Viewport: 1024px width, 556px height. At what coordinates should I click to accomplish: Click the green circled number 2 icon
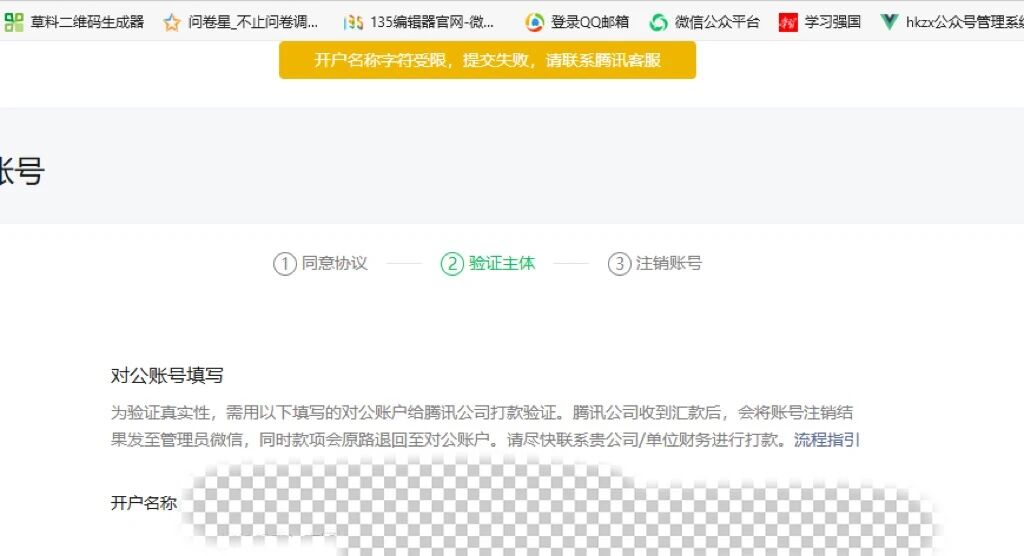point(452,264)
